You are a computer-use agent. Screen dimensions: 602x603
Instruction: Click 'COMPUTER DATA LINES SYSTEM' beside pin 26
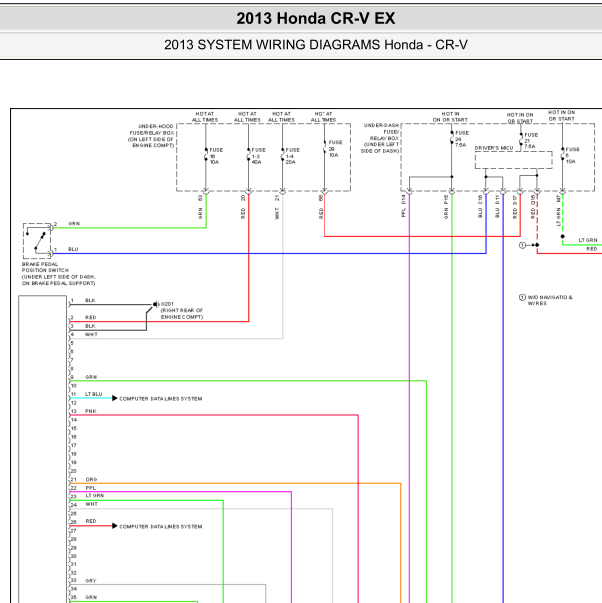coord(160,526)
